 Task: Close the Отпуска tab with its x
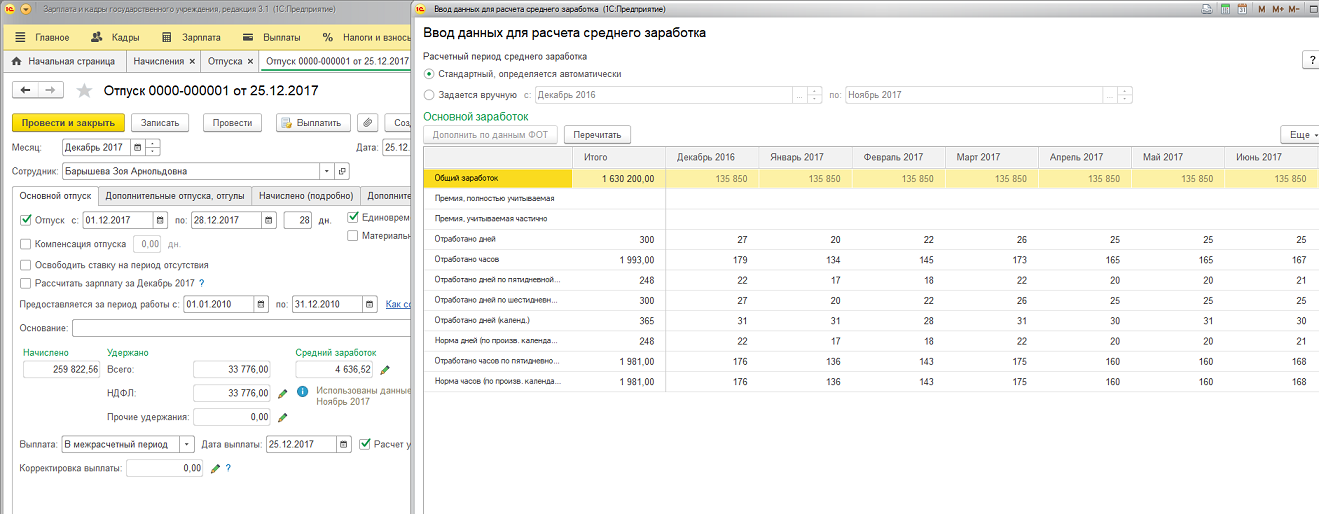251,61
